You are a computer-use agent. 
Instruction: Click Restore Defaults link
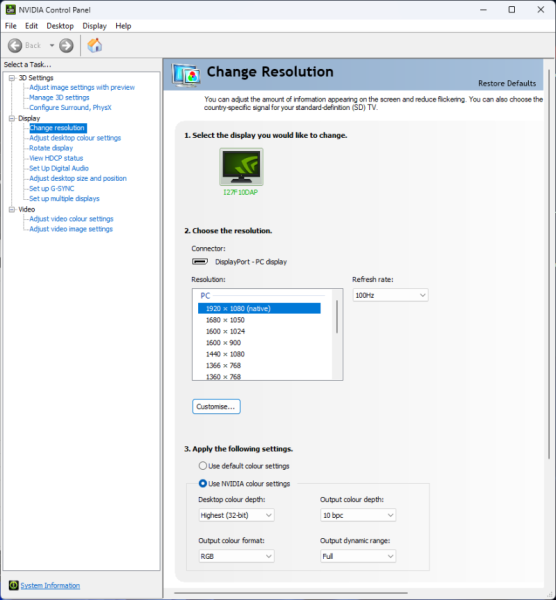pos(507,83)
